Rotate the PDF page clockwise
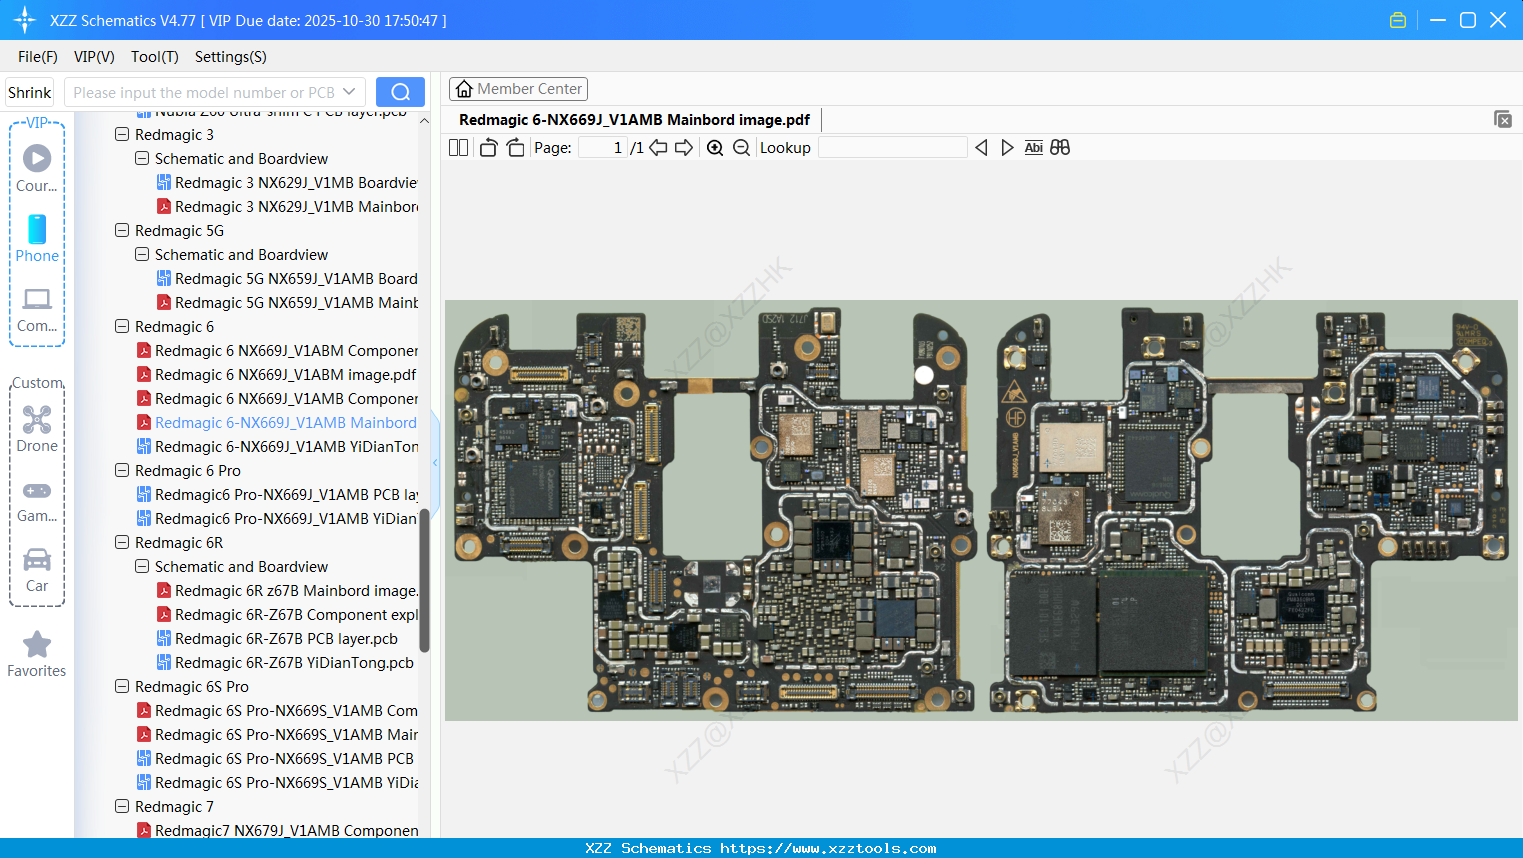Image resolution: width=1523 pixels, height=858 pixels. 515,147
